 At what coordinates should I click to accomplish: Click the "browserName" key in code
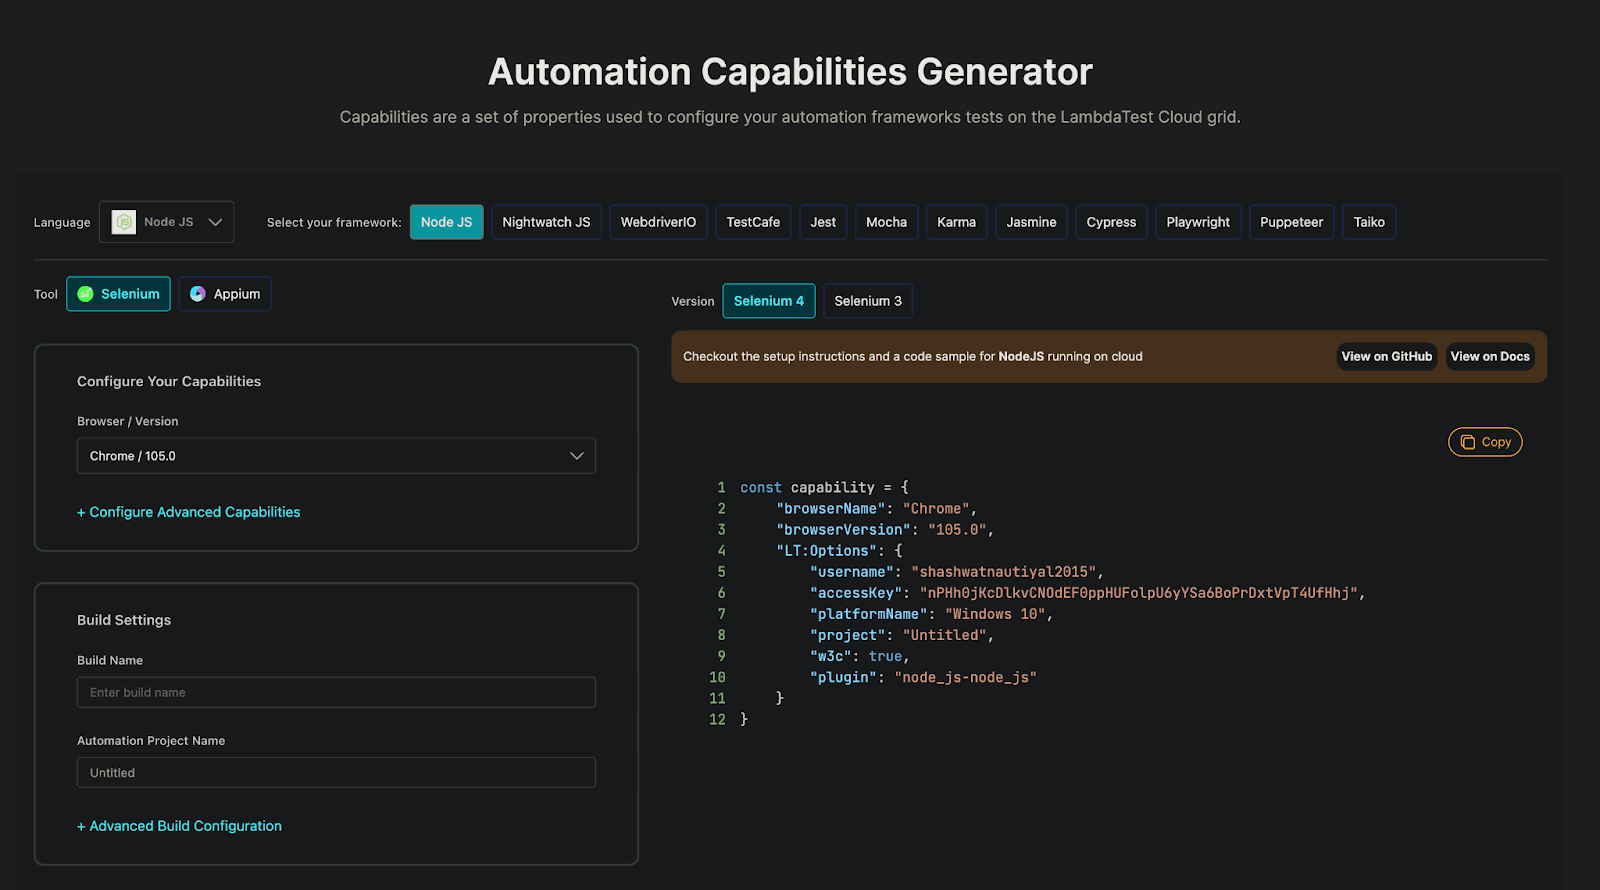click(x=831, y=509)
